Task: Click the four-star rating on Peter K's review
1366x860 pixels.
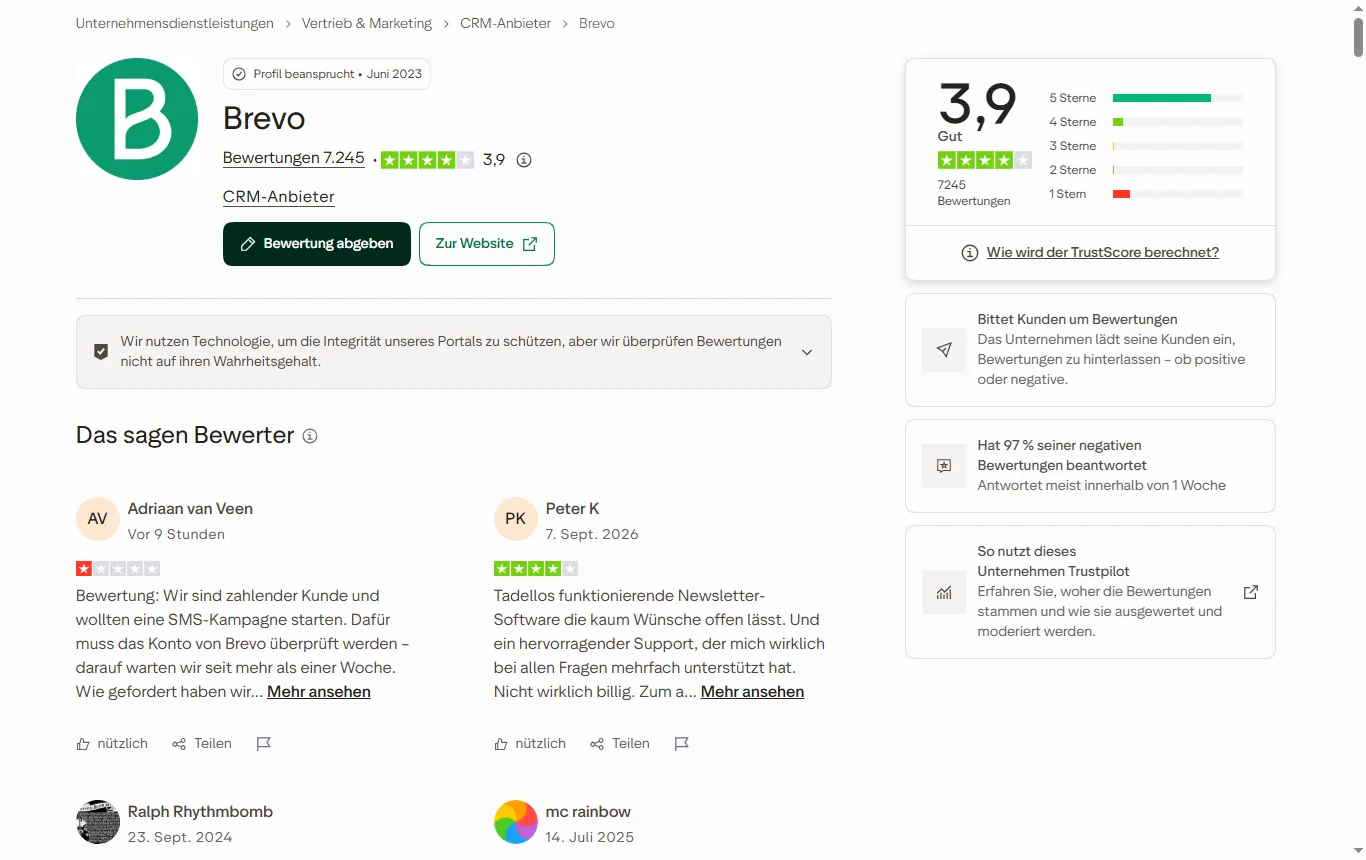Action: point(536,569)
